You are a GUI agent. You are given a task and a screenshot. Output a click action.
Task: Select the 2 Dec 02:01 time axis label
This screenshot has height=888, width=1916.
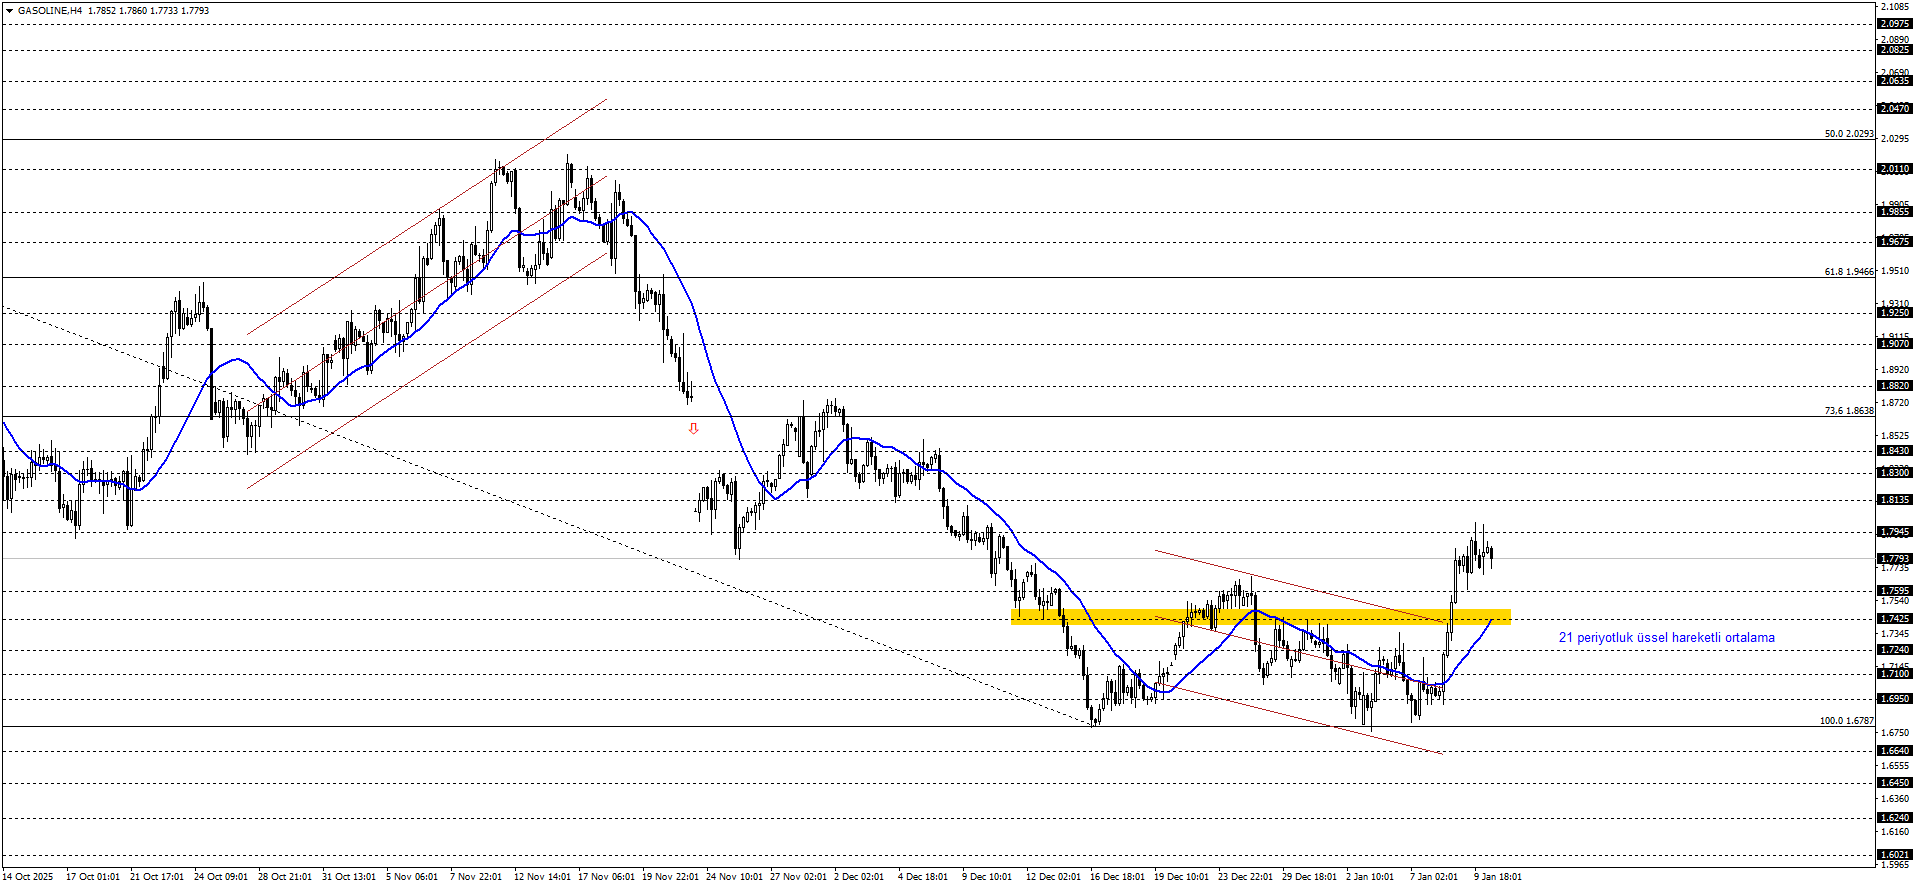click(859, 877)
